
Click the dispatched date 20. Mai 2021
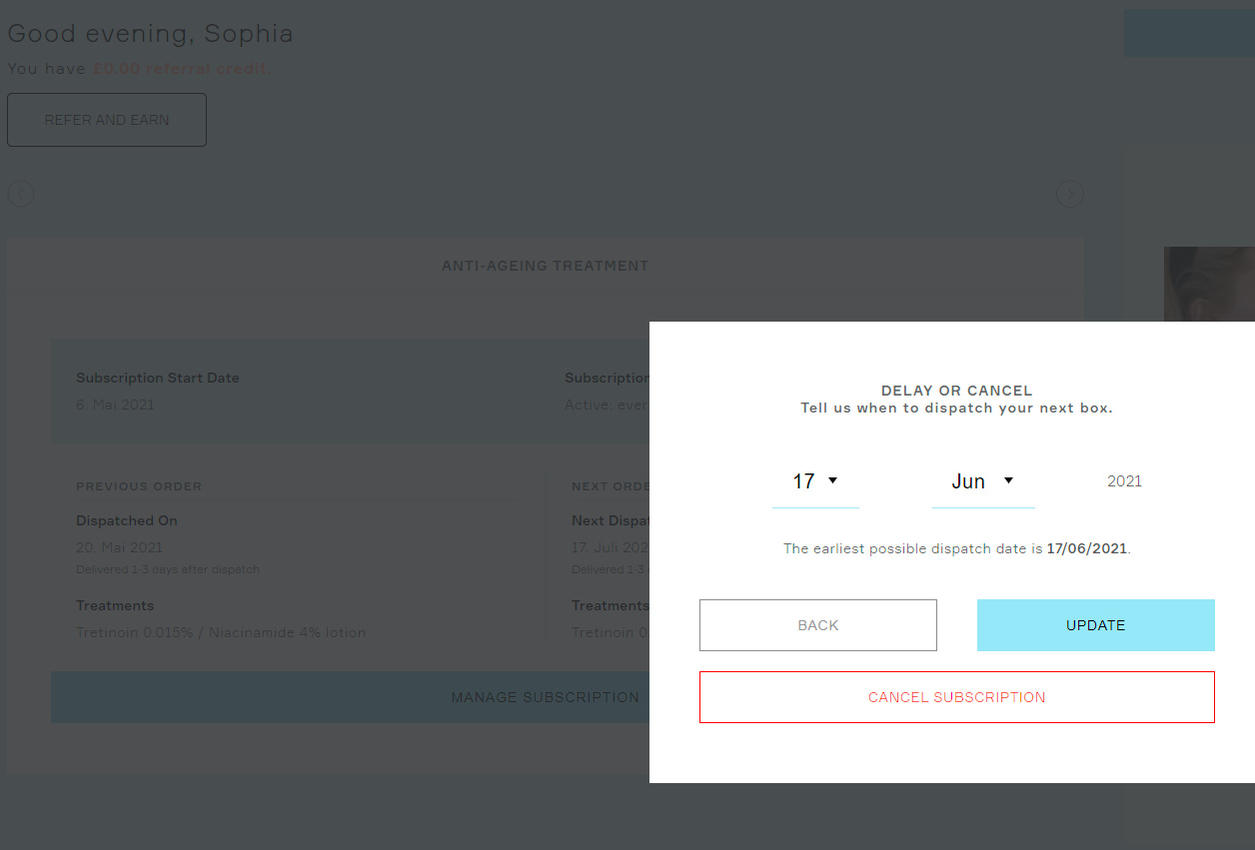pos(119,548)
